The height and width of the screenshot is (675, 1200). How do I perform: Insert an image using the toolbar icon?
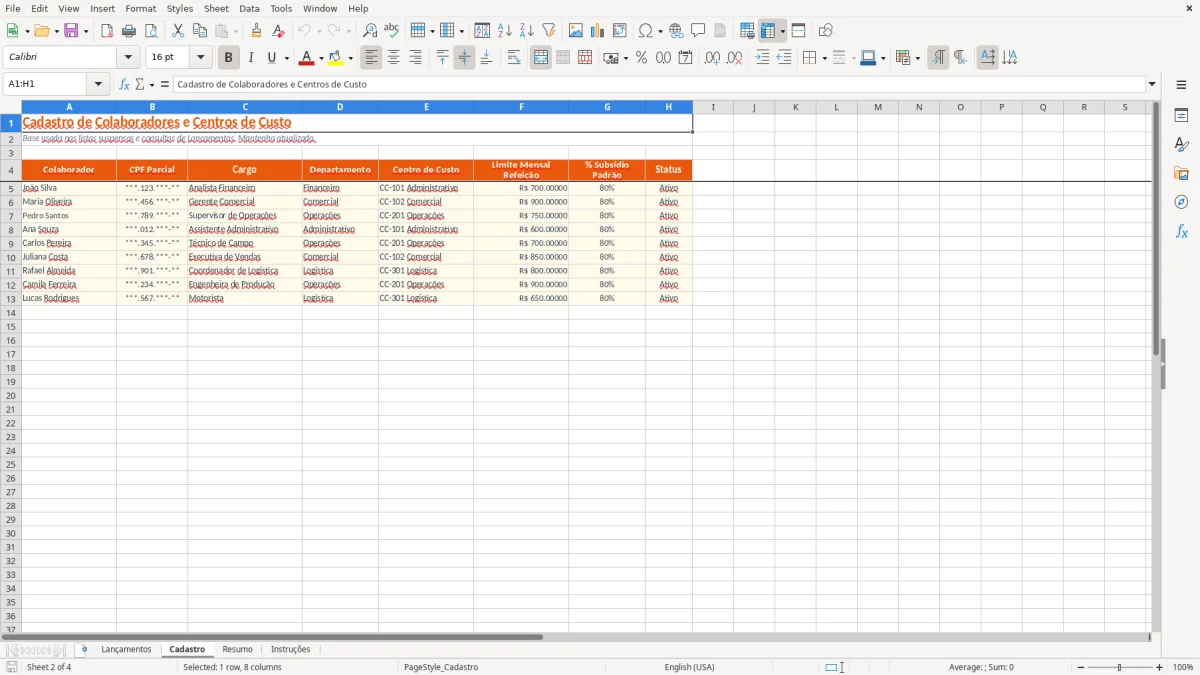(575, 31)
